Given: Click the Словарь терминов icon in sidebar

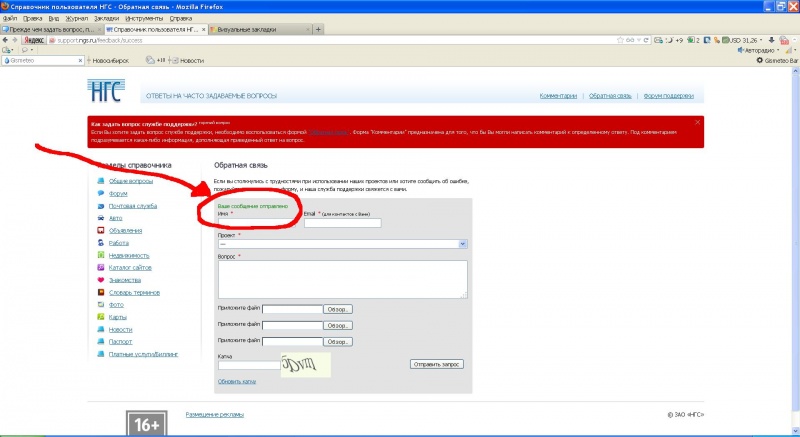Looking at the screenshot, I should [101, 292].
